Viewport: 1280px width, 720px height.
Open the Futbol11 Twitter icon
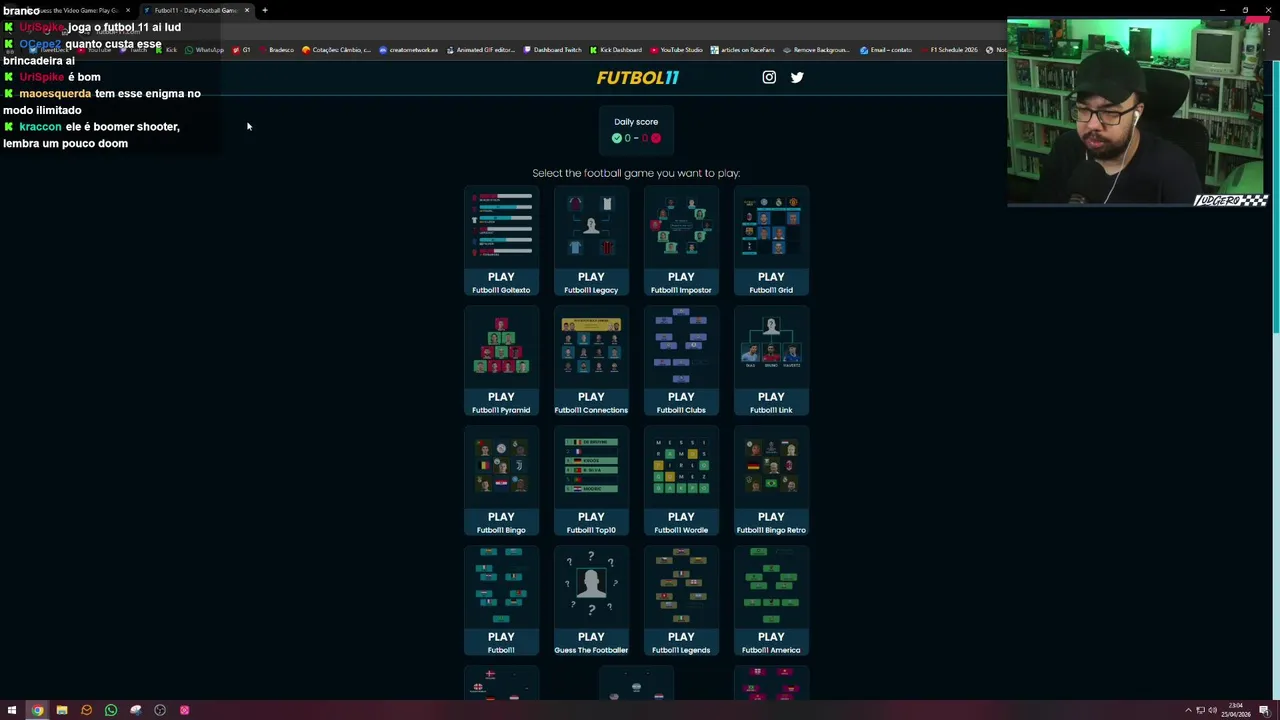coord(797,77)
